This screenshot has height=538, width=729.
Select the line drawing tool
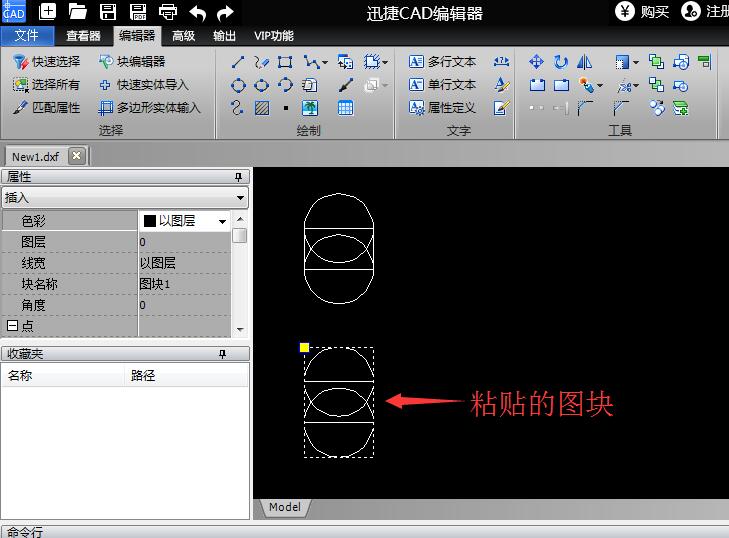click(238, 62)
